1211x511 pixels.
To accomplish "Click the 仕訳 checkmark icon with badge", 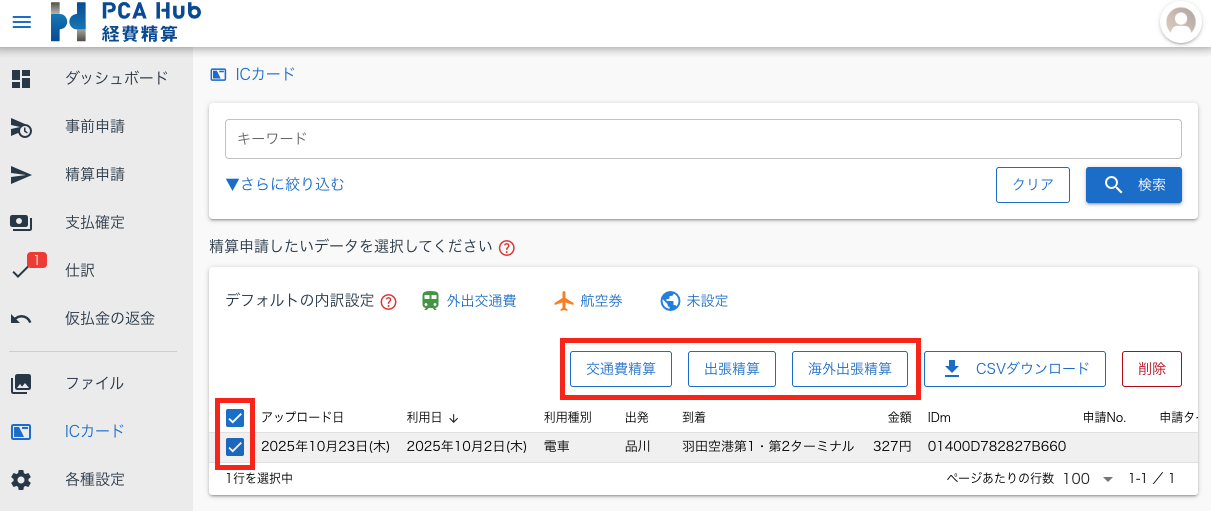I will tap(22, 271).
